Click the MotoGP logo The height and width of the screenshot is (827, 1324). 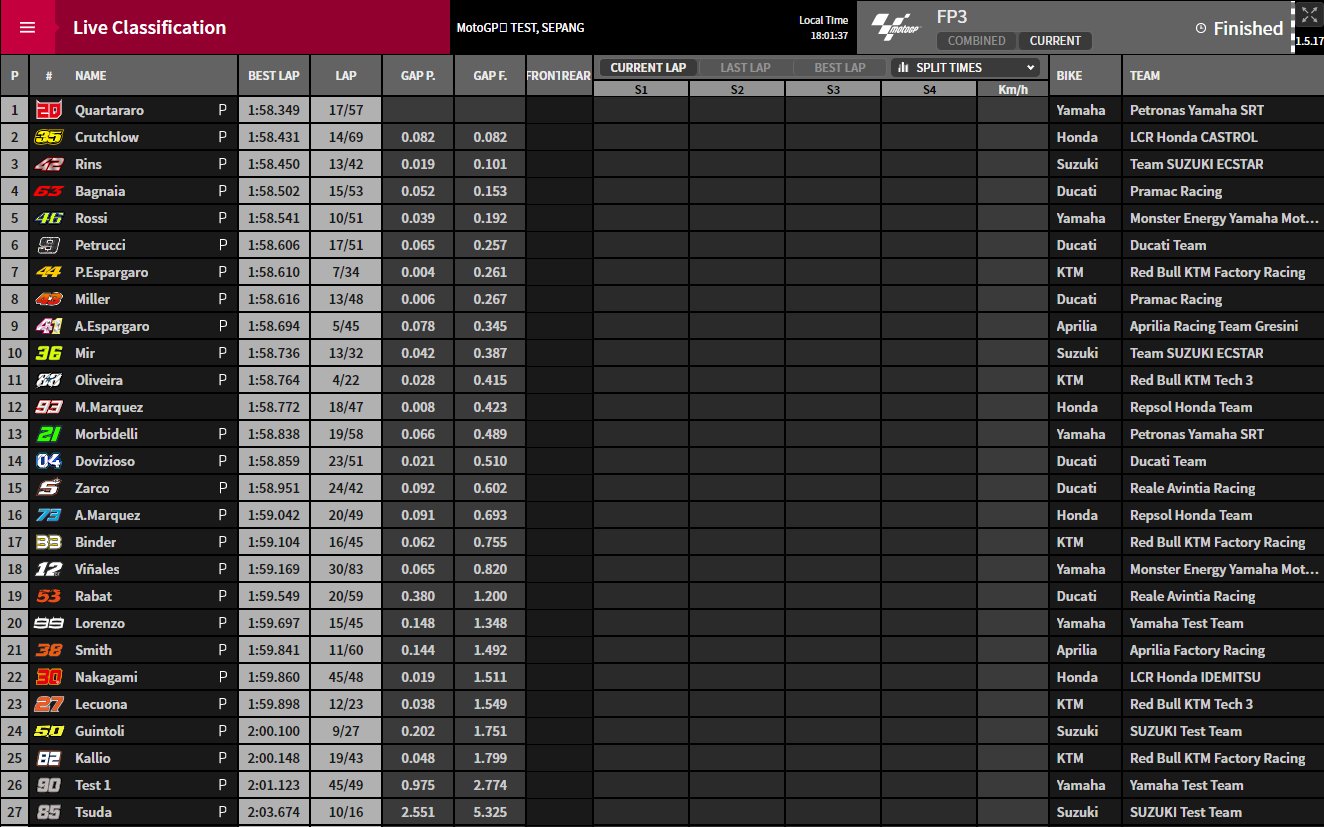coord(897,27)
